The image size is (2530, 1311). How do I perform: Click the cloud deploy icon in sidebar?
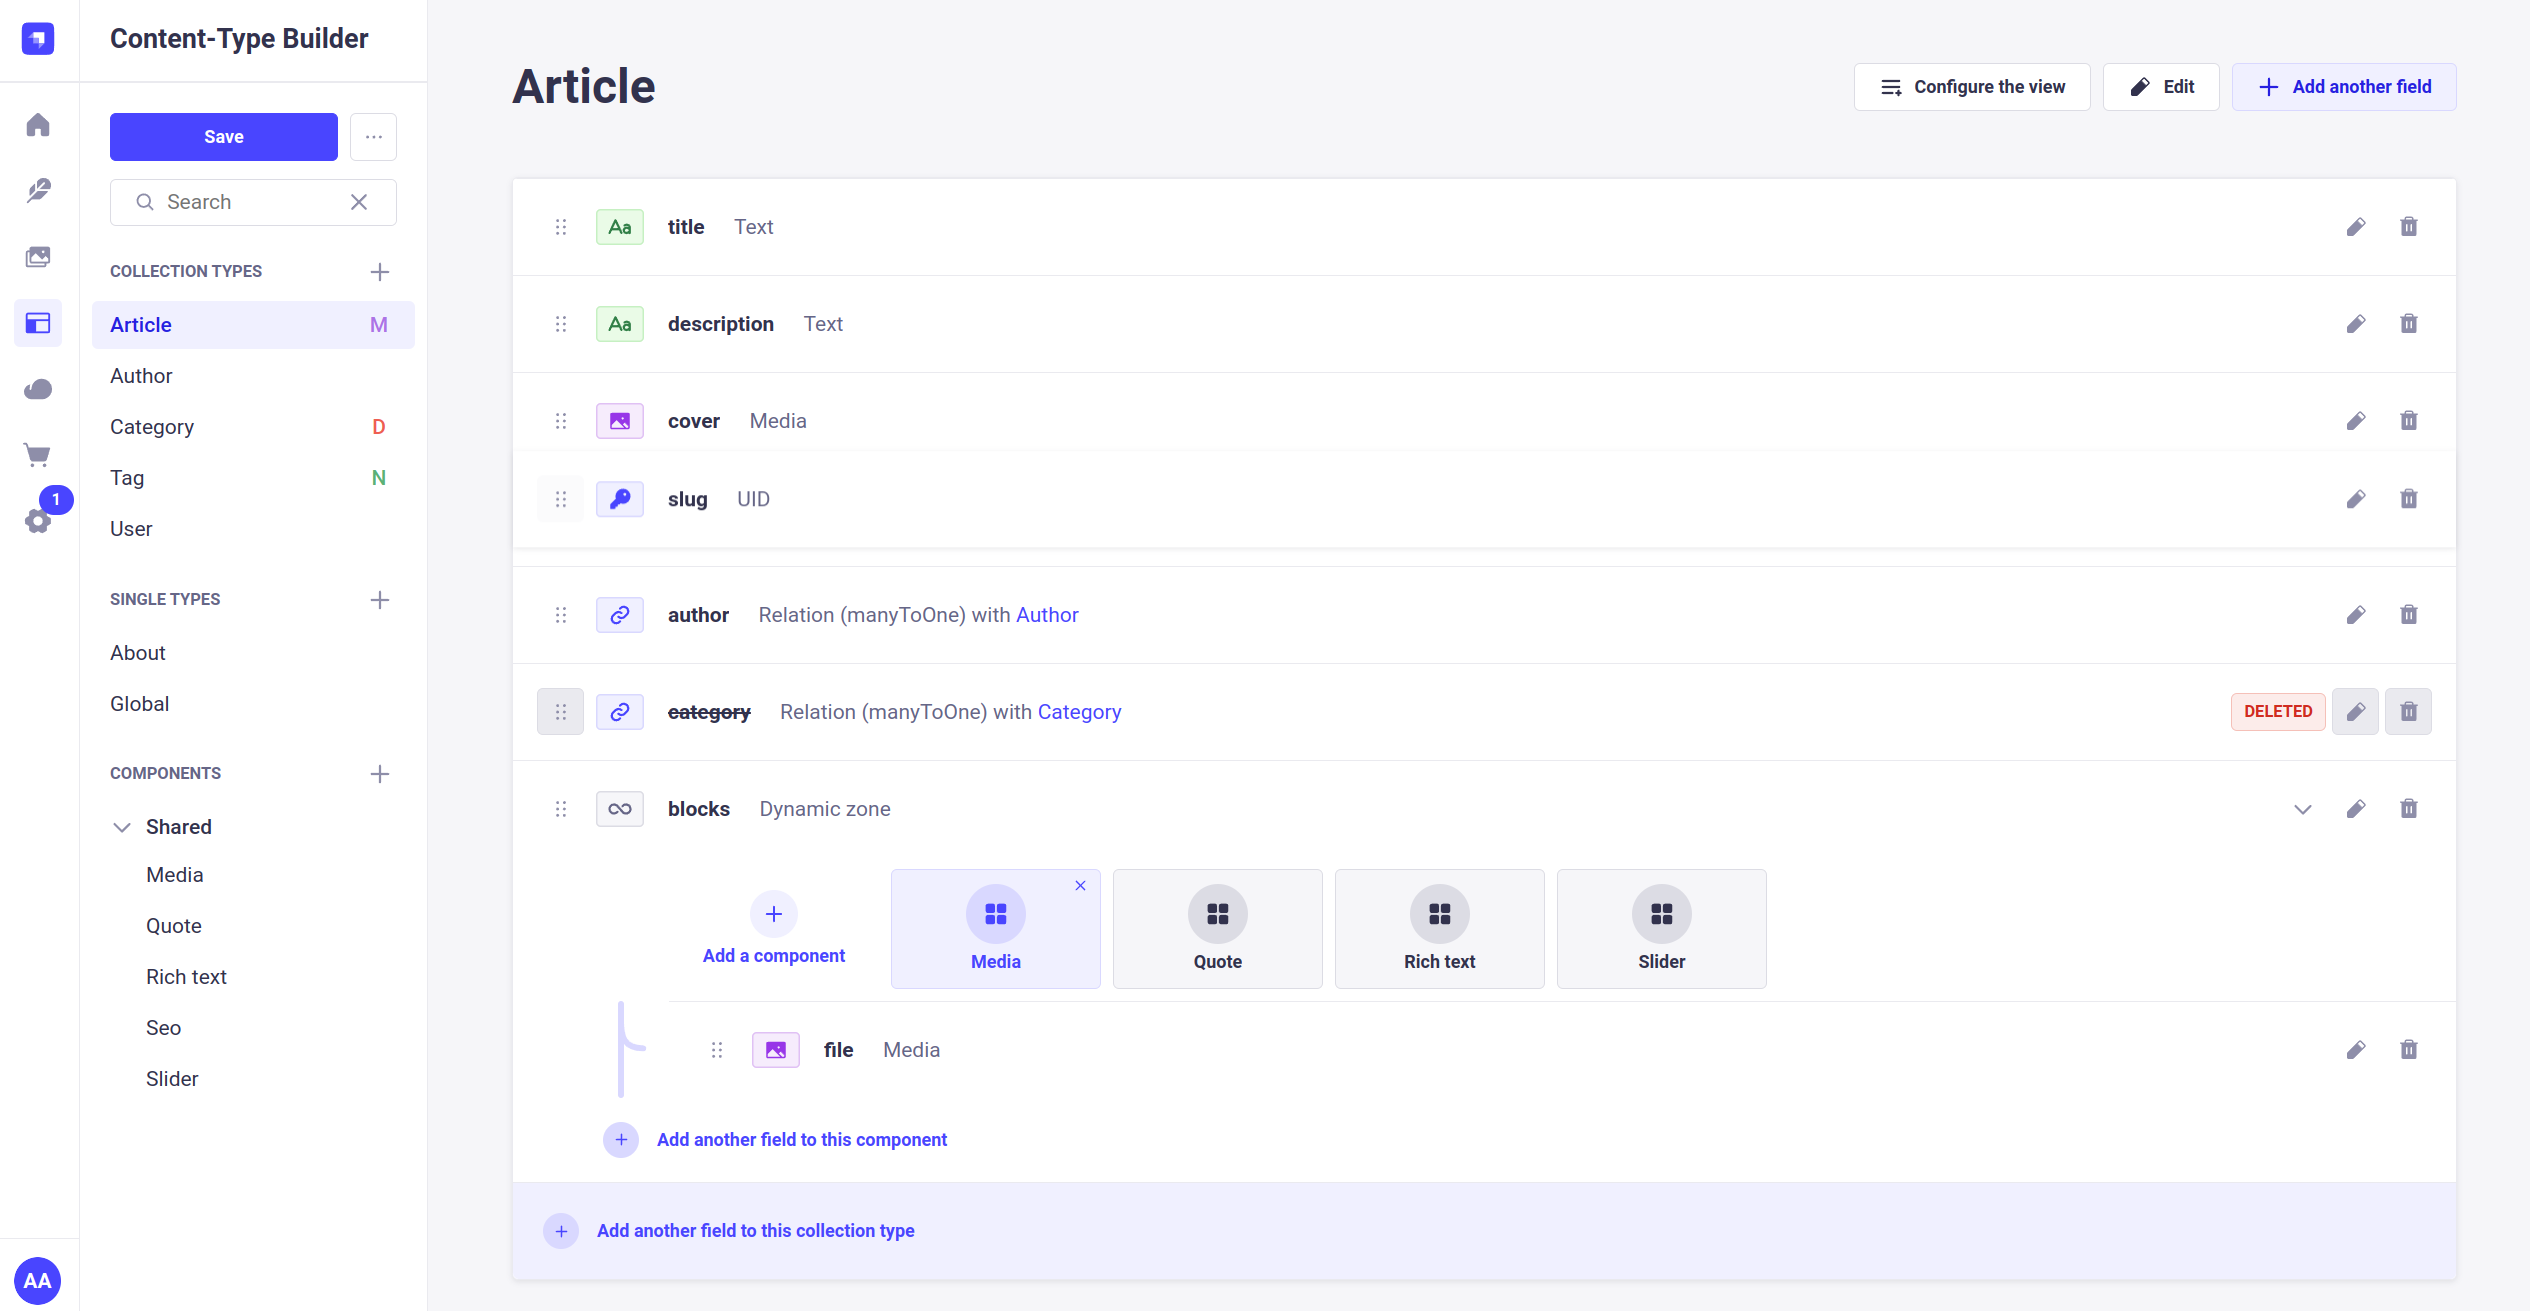point(38,389)
